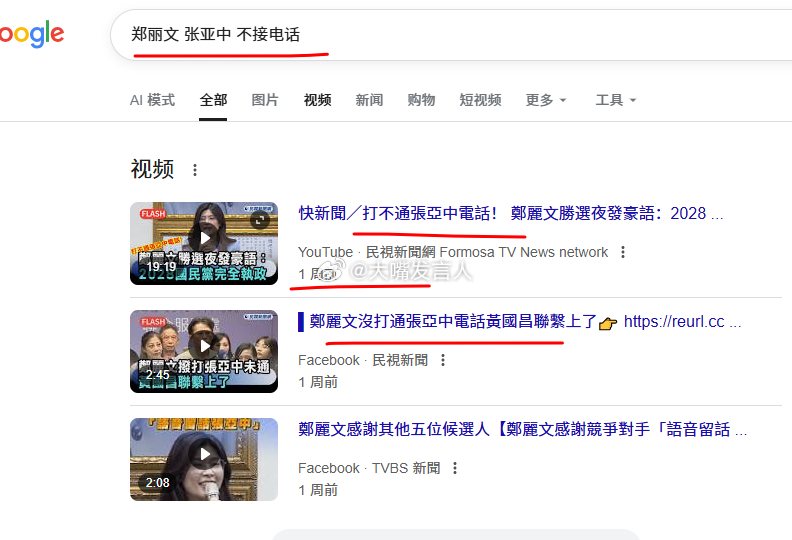Select the 全部 tab

pos(213,100)
